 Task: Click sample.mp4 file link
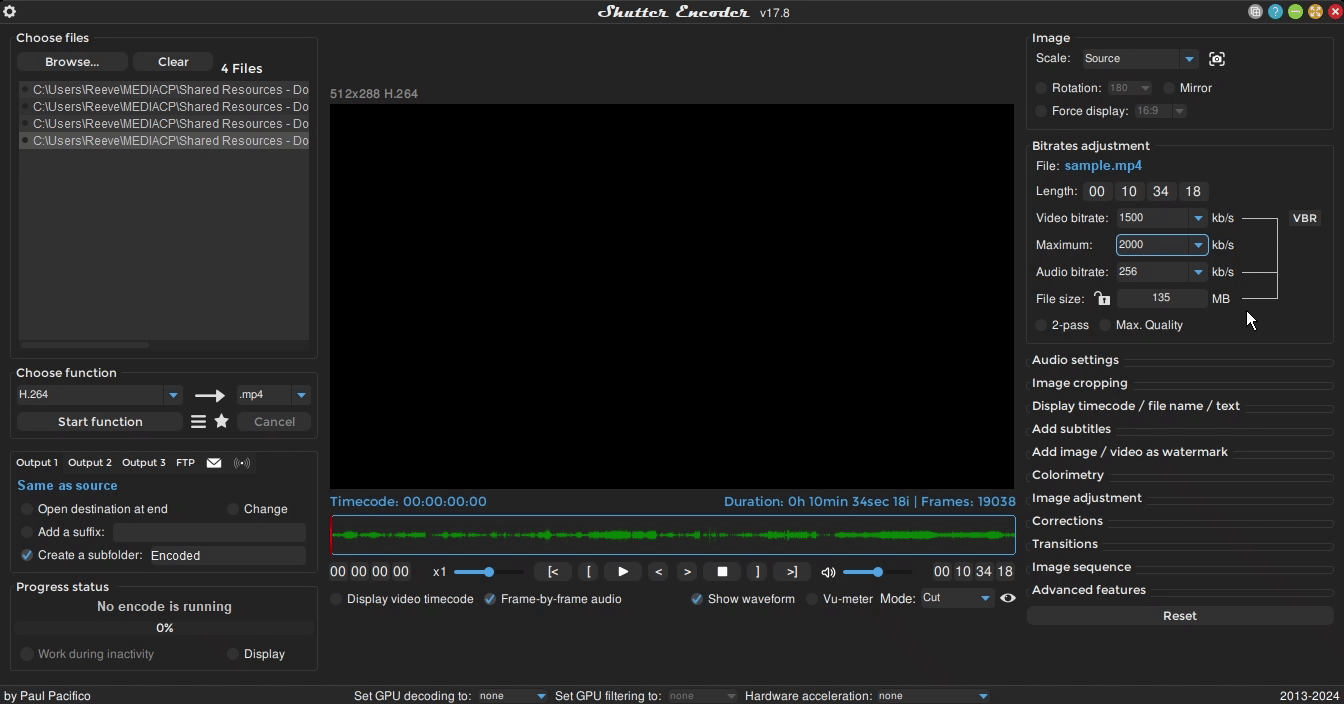pyautogui.click(x=1103, y=166)
